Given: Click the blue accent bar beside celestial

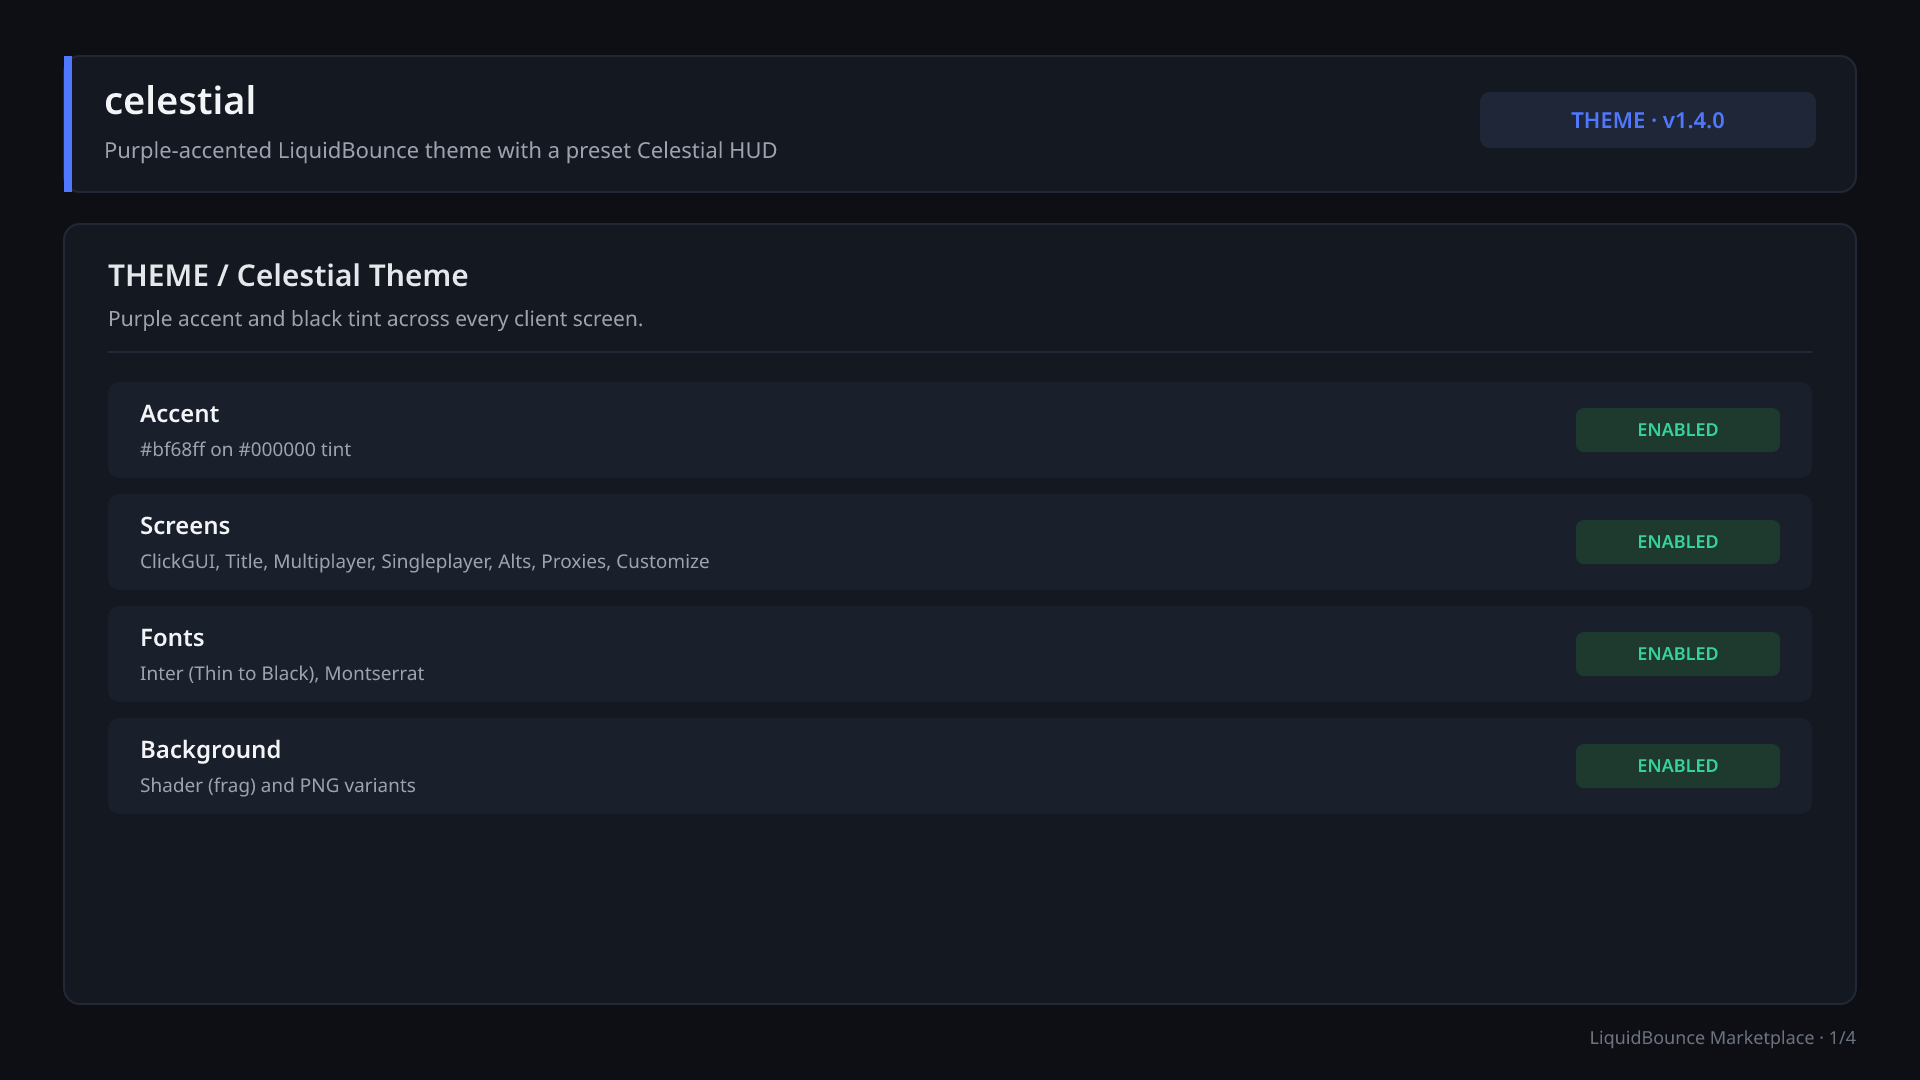Looking at the screenshot, I should coord(68,124).
